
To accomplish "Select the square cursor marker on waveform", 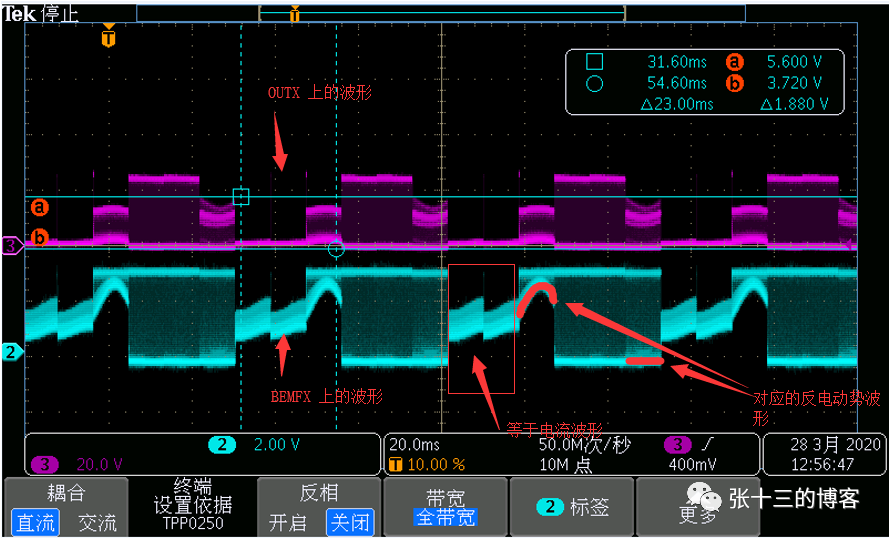I will [x=241, y=197].
